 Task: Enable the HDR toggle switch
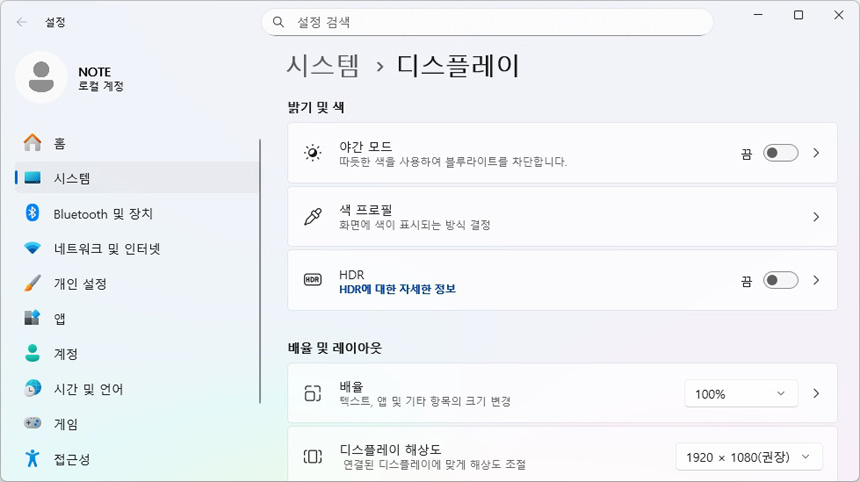780,280
